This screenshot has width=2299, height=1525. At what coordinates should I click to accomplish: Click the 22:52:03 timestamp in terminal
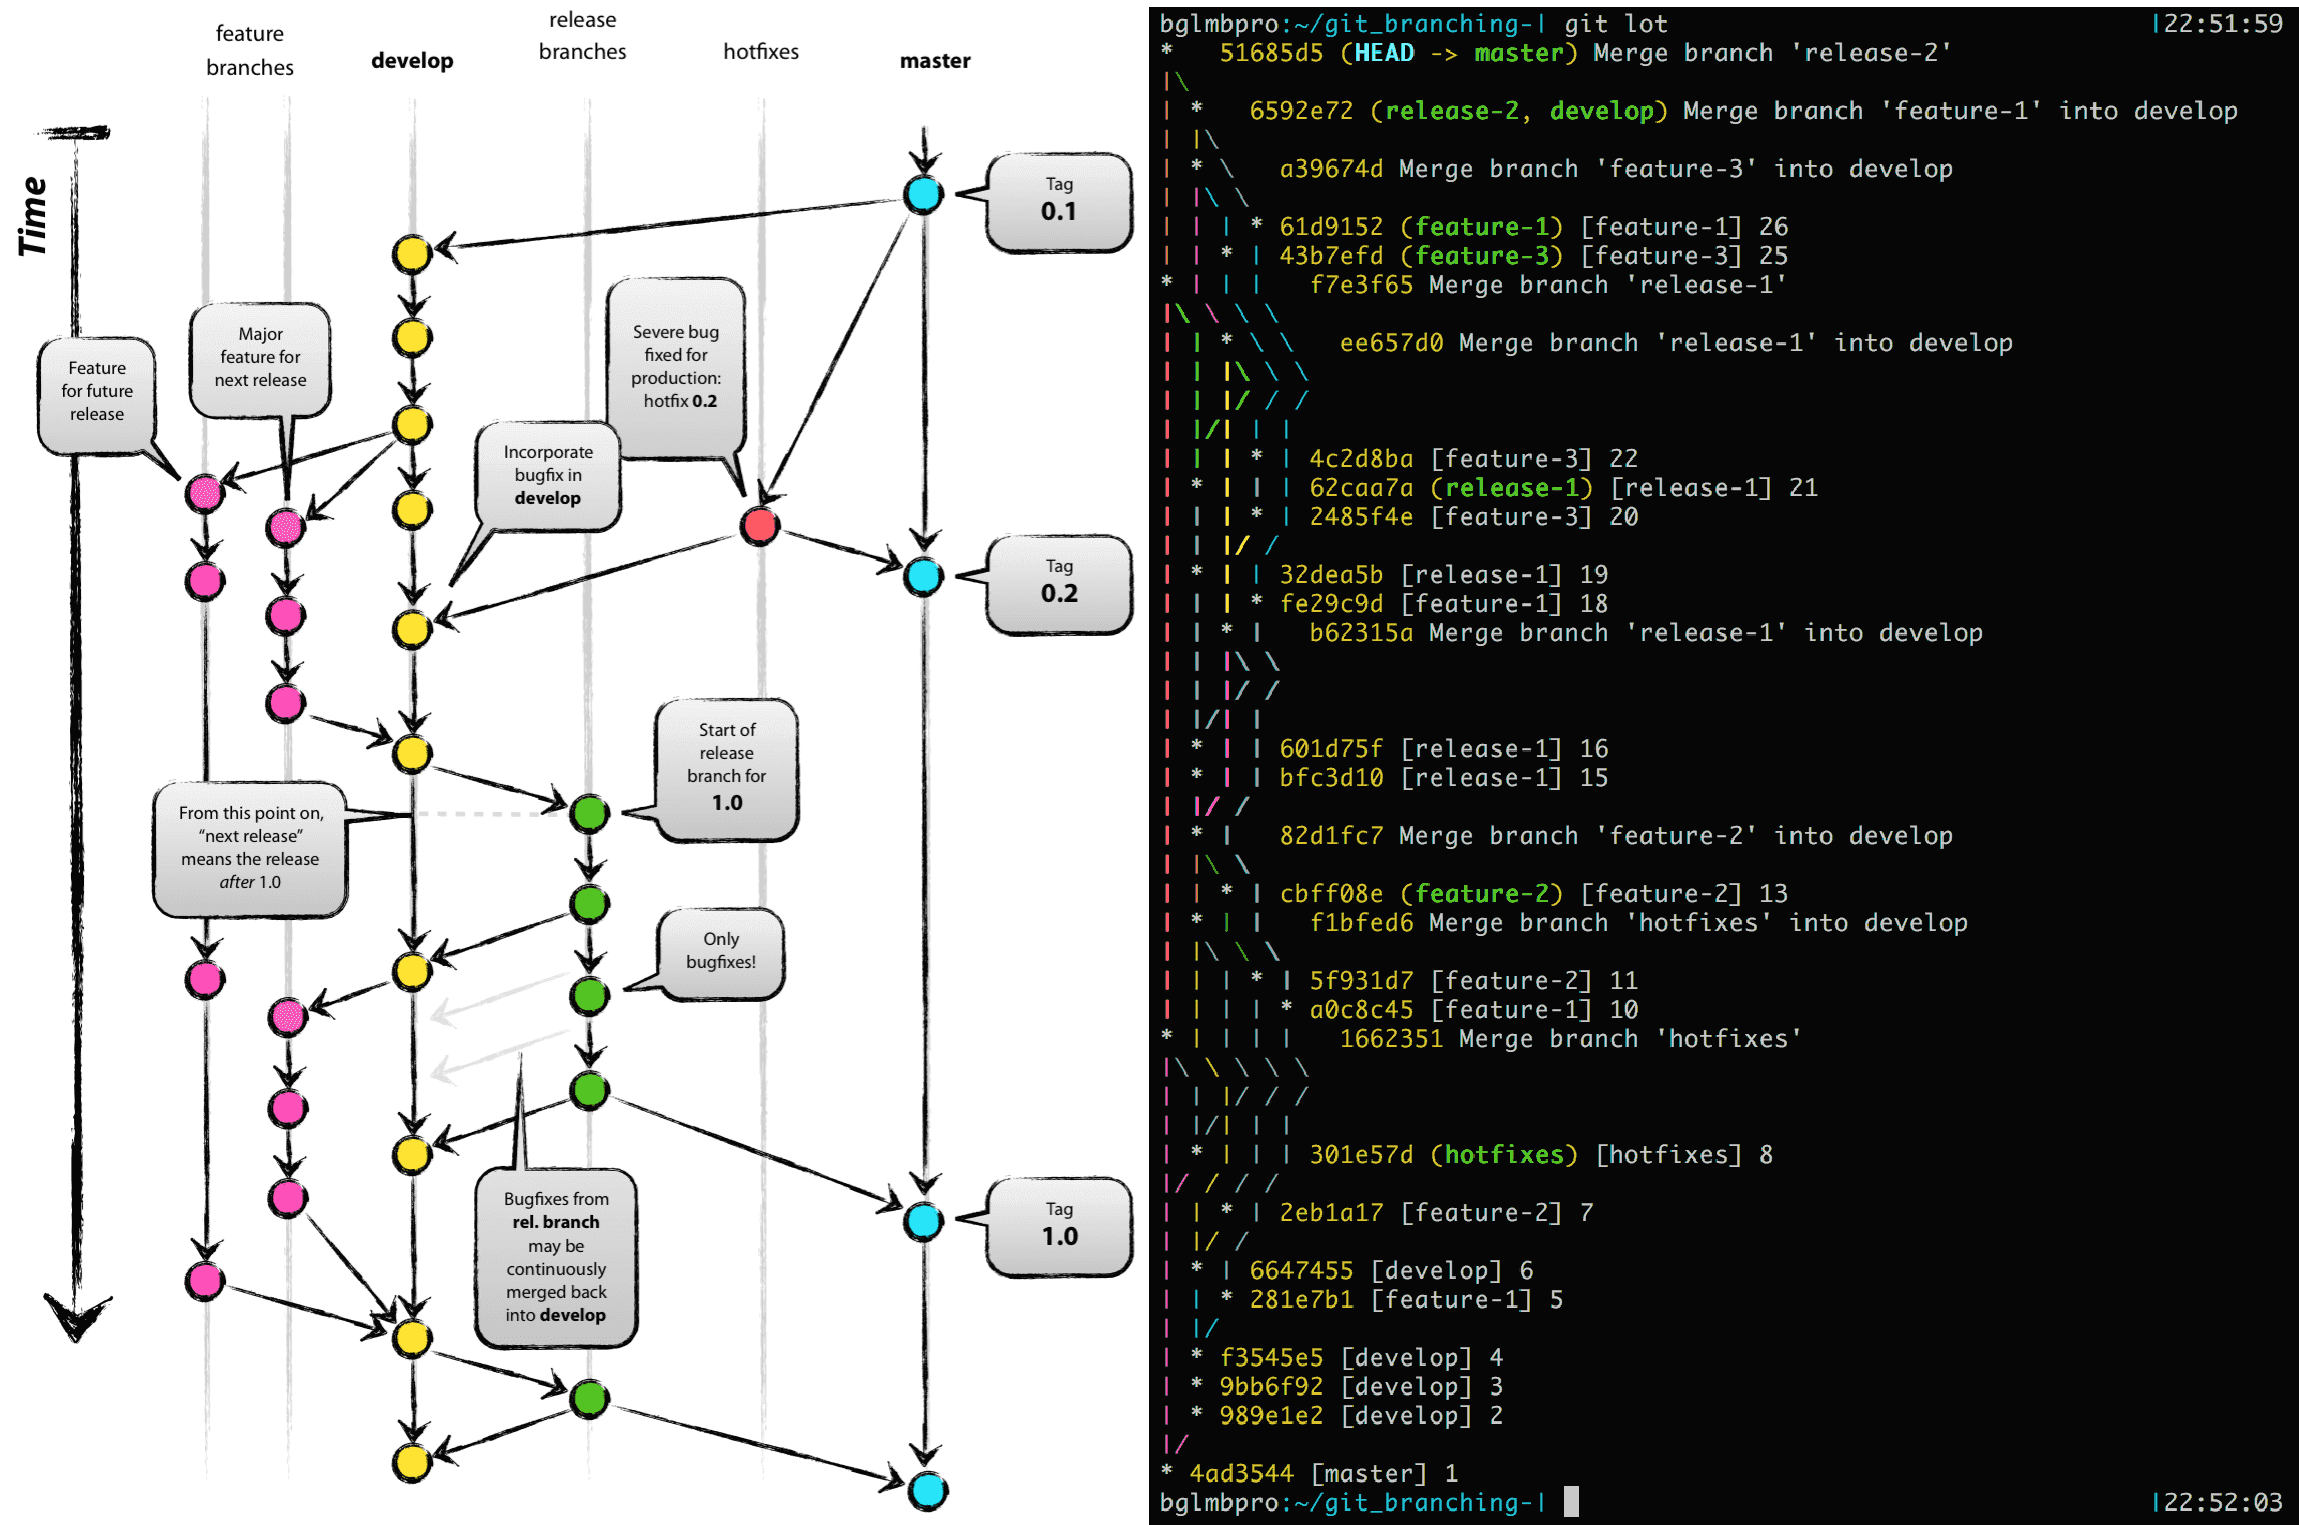coord(2223,1502)
